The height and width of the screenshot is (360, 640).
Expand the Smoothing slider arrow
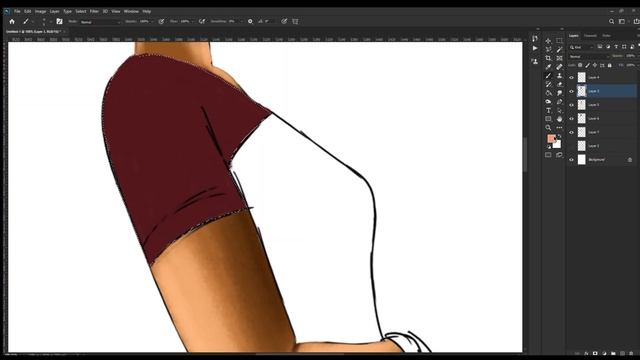pos(241,22)
